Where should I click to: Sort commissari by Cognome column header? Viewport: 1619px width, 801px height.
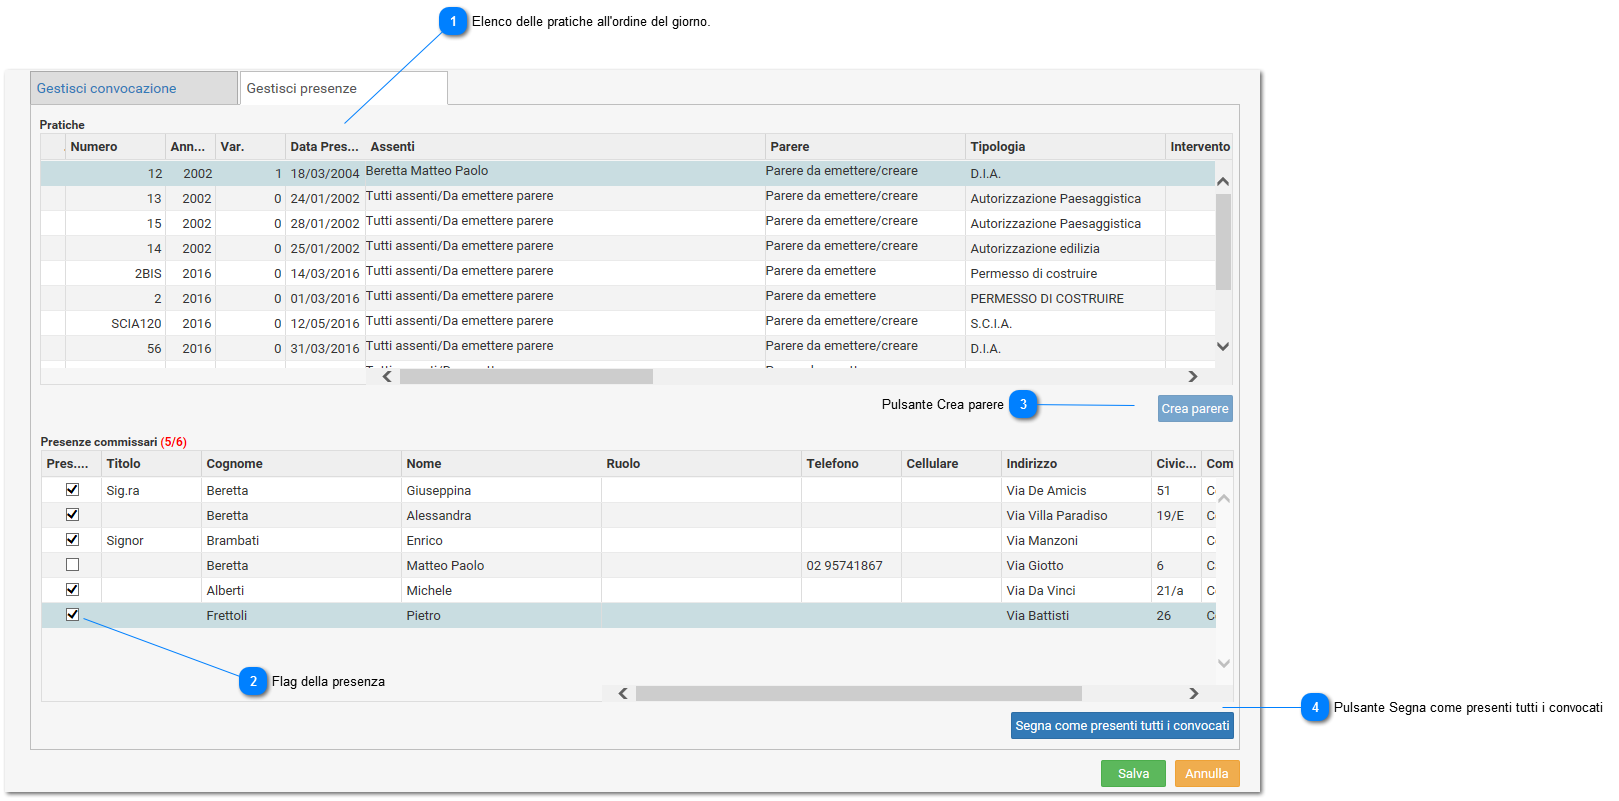pyautogui.click(x=301, y=463)
